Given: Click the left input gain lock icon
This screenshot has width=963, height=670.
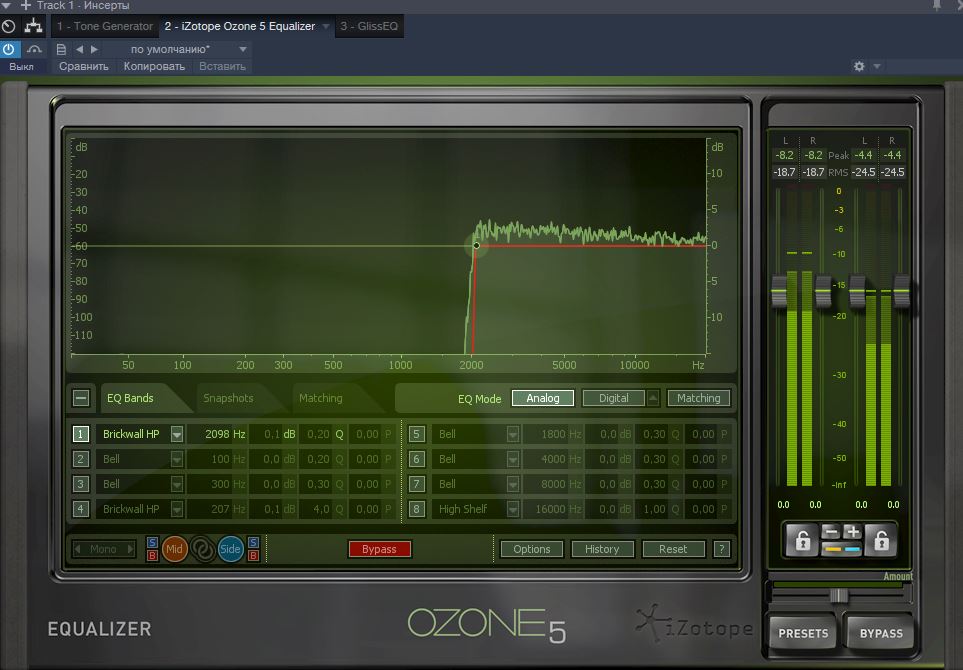Looking at the screenshot, I should (801, 541).
